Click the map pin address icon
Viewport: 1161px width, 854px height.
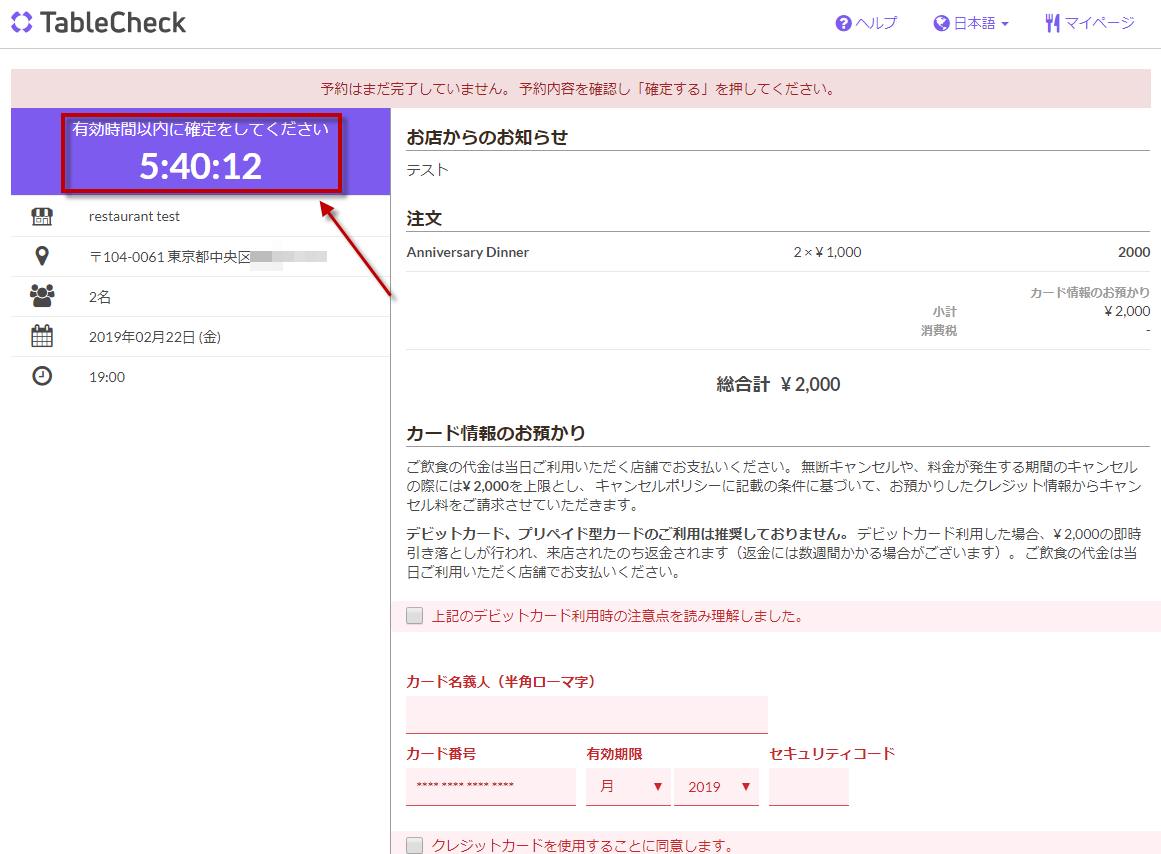click(x=41, y=257)
